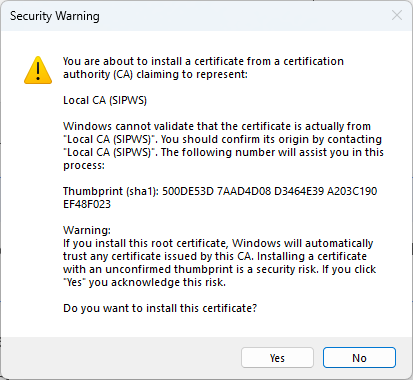Click the thumbprint ending EF48F023
The height and width of the screenshot is (380, 413).
[x=87, y=204]
